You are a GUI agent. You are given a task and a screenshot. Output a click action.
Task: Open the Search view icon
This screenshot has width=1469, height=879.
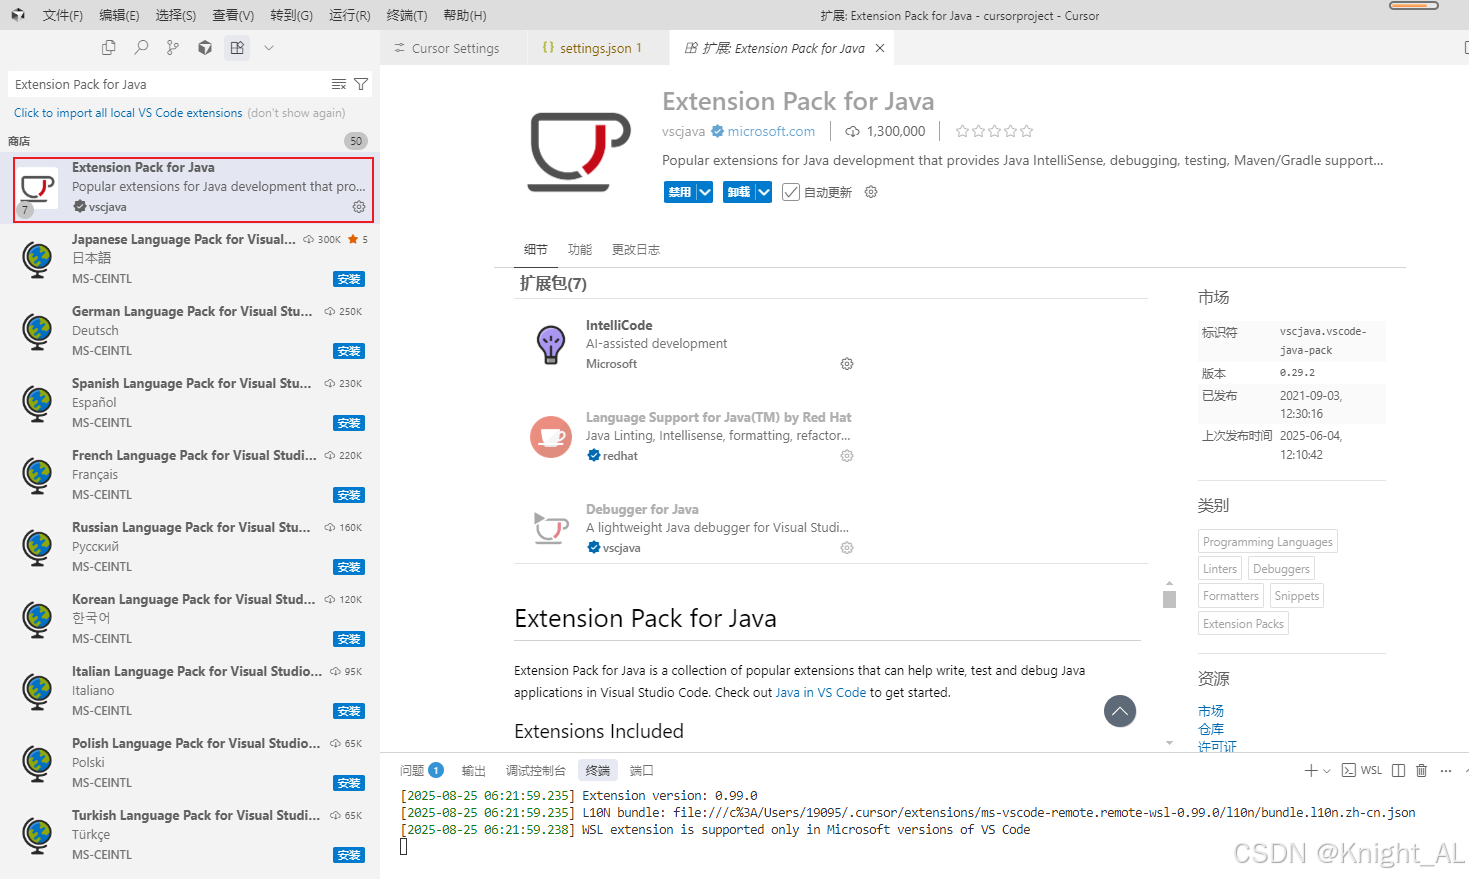(141, 47)
